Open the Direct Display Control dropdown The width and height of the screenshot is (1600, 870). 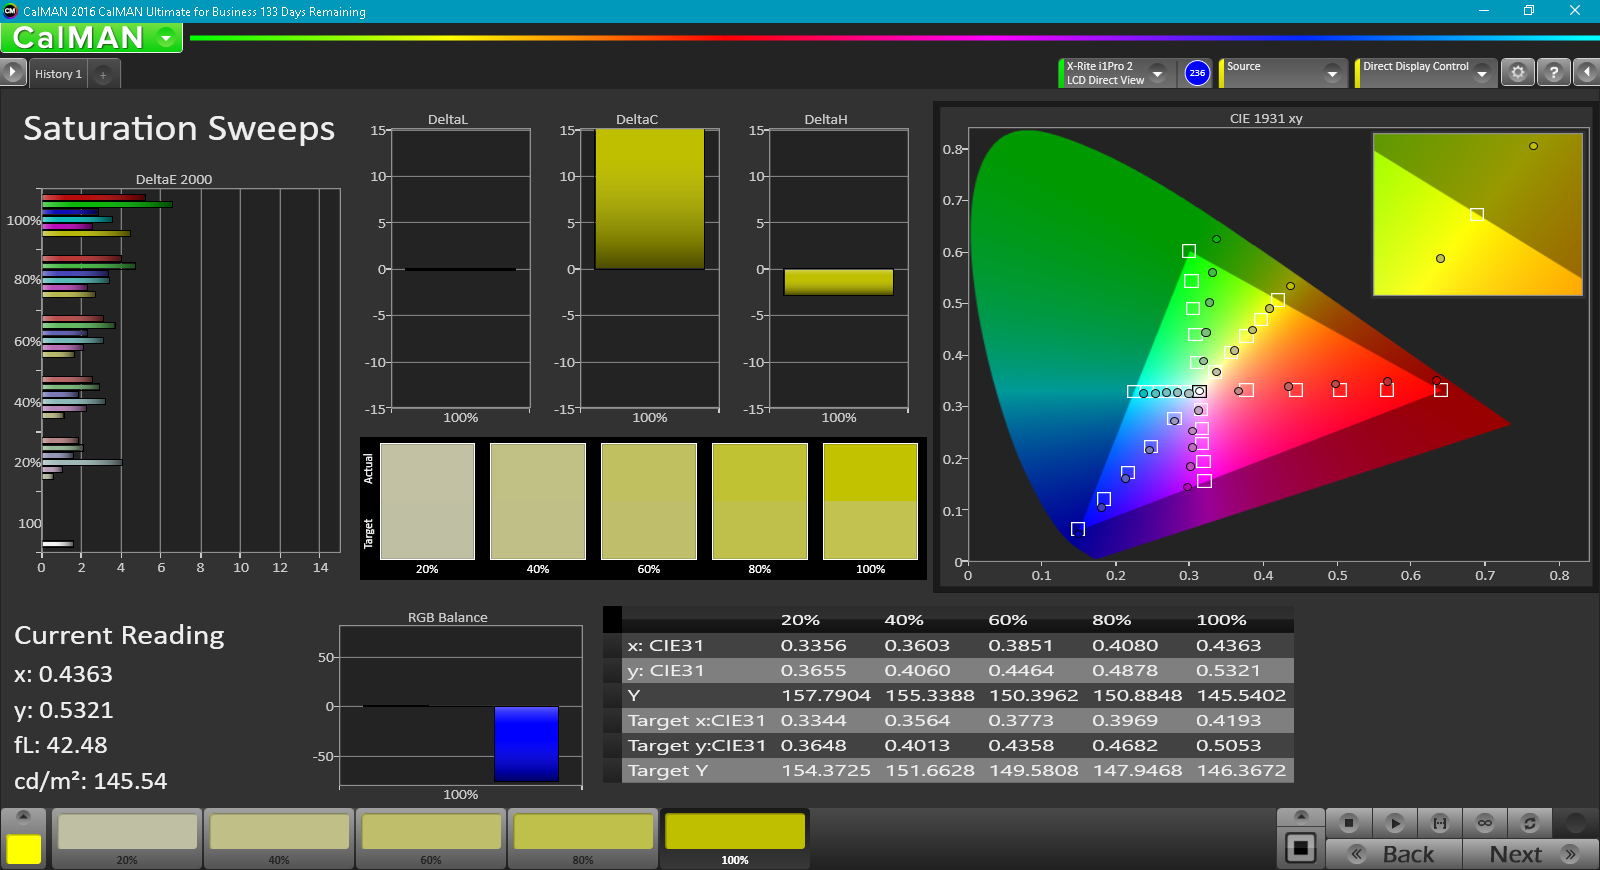tap(1481, 74)
